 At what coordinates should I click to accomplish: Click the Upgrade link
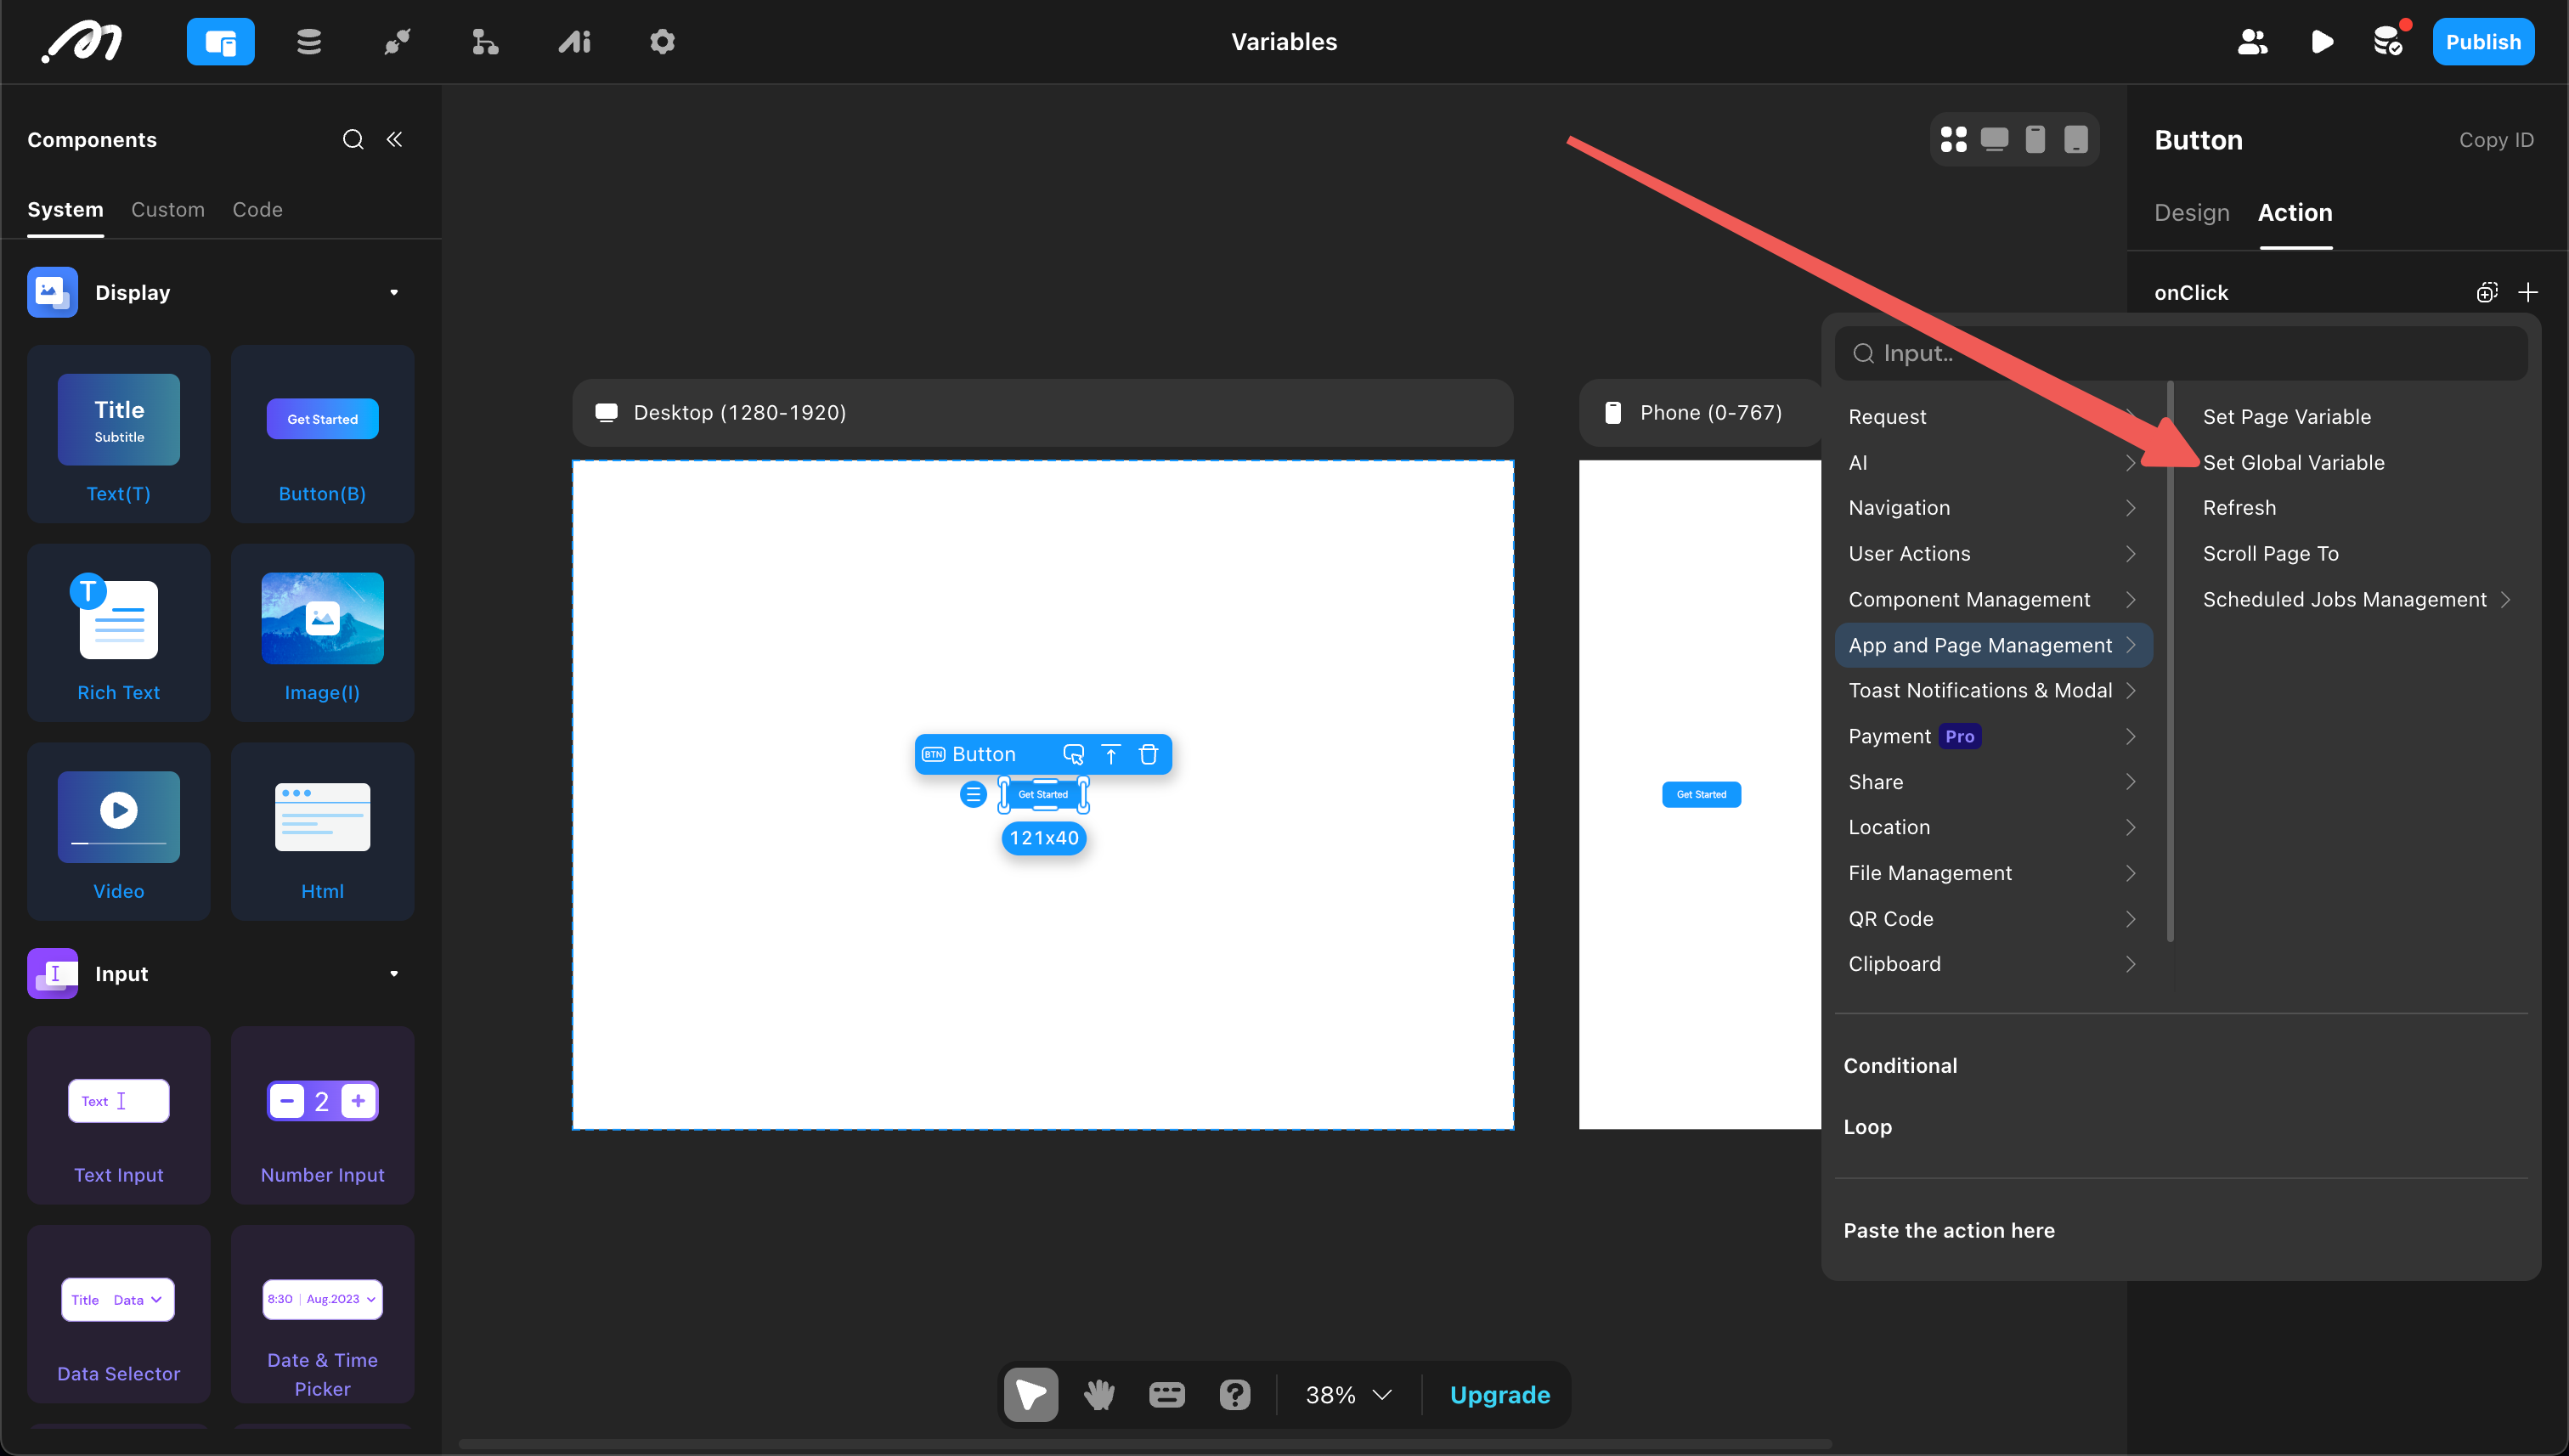1499,1394
